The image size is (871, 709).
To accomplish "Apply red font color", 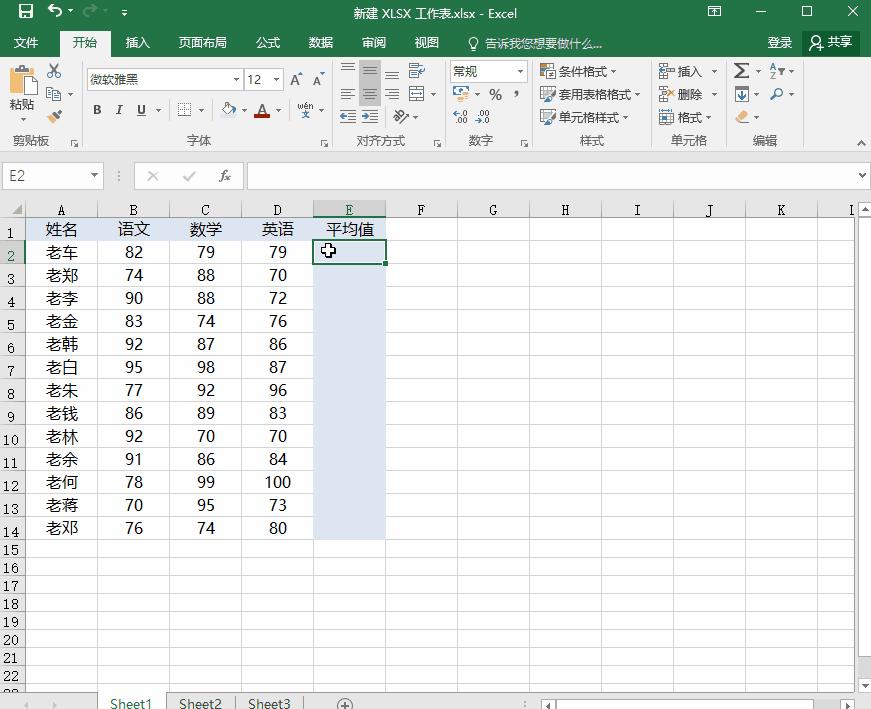I will tap(262, 110).
